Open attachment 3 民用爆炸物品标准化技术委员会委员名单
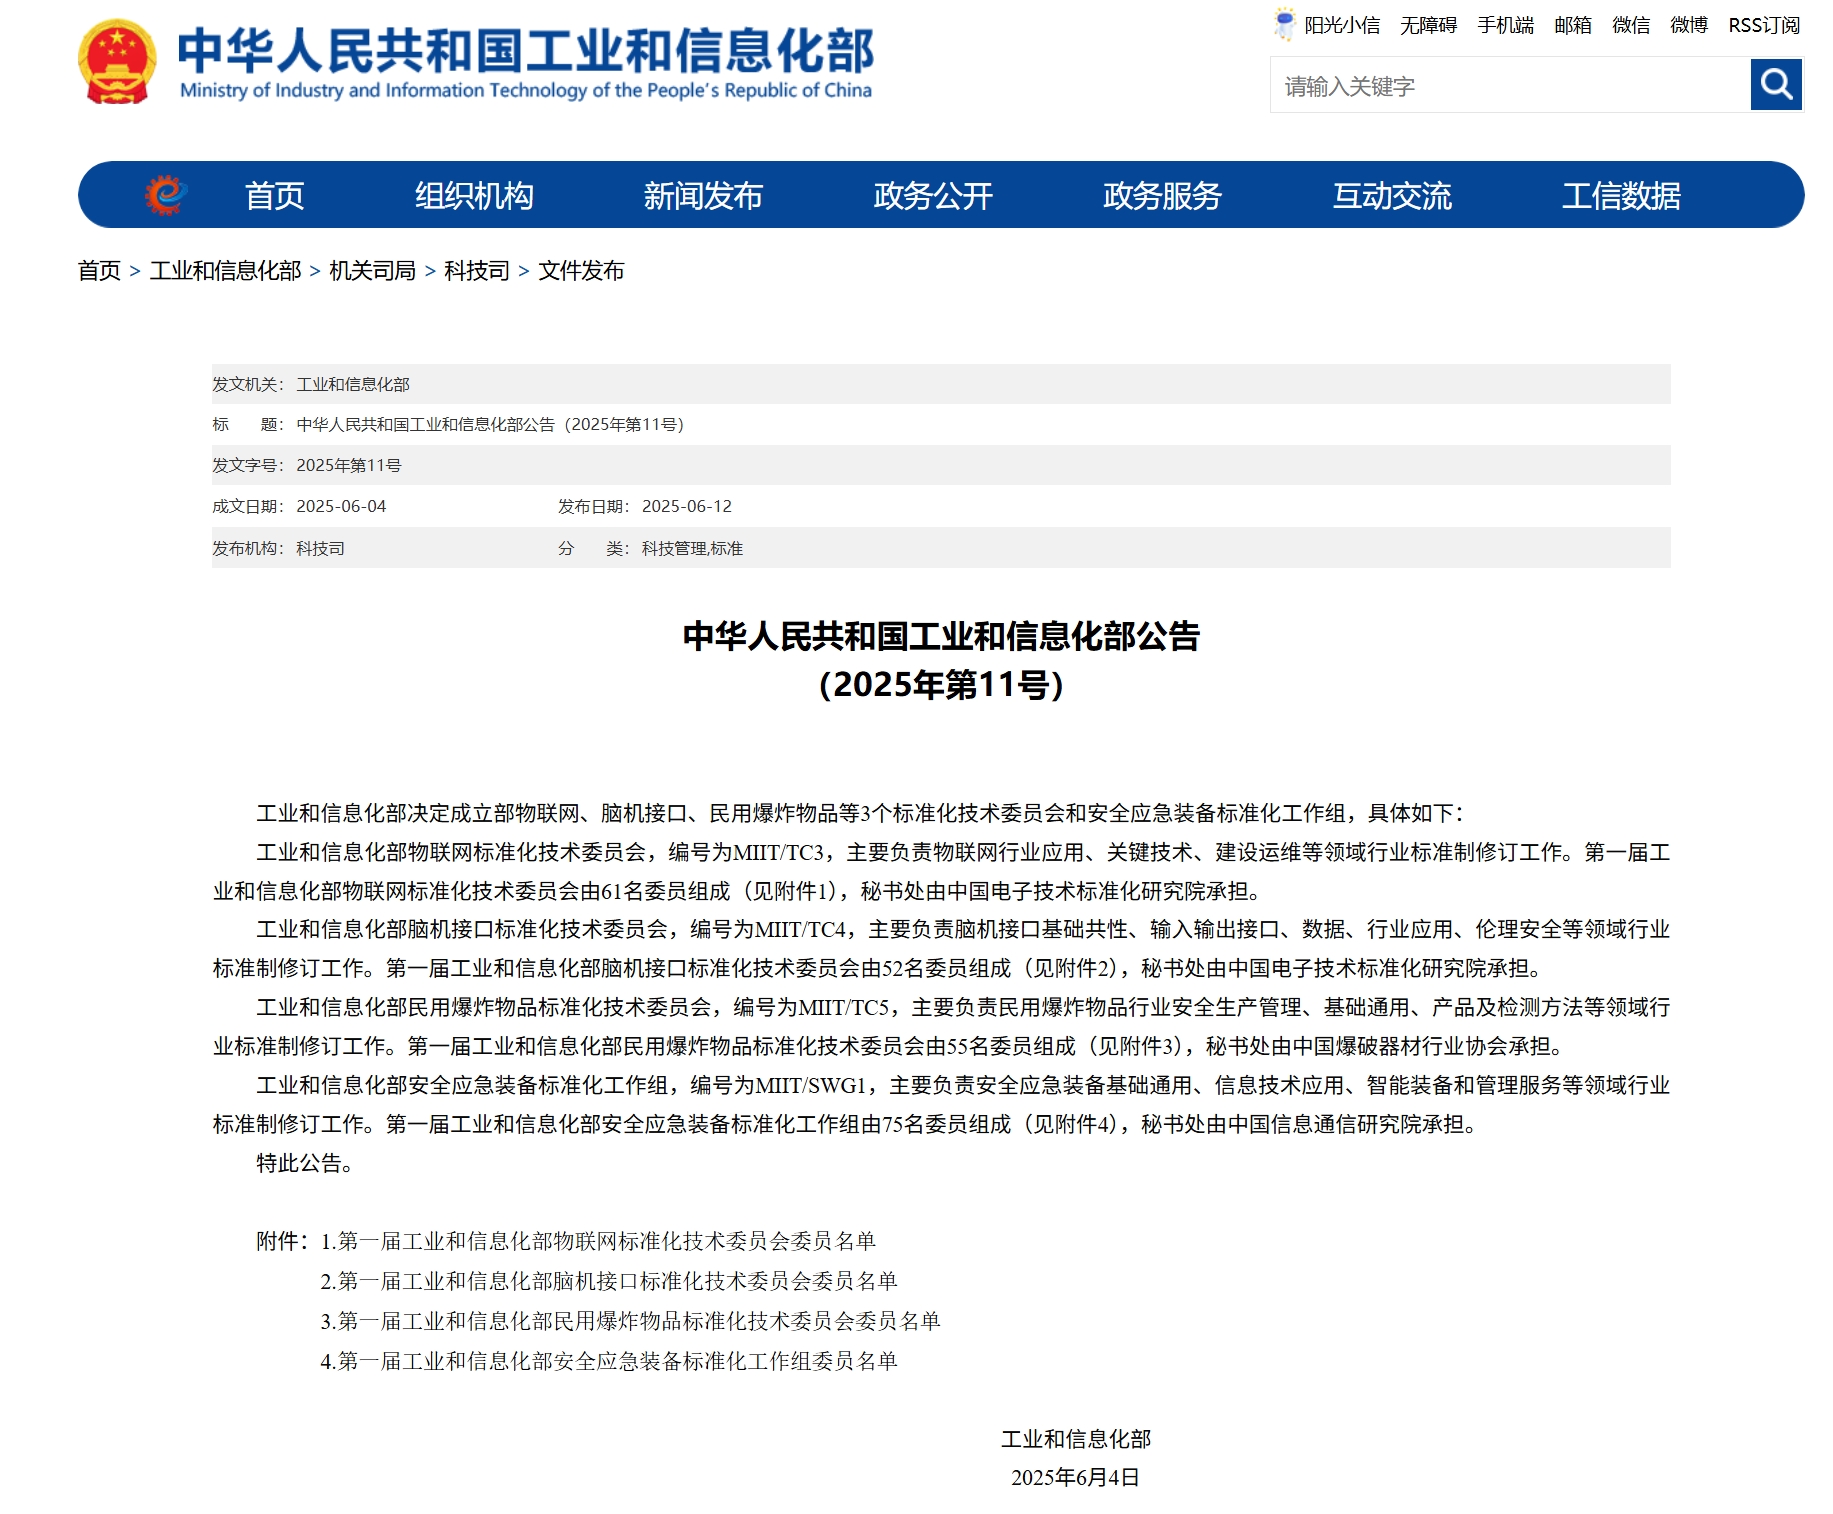Viewport: 1833px width, 1514px height. pyautogui.click(x=630, y=1321)
